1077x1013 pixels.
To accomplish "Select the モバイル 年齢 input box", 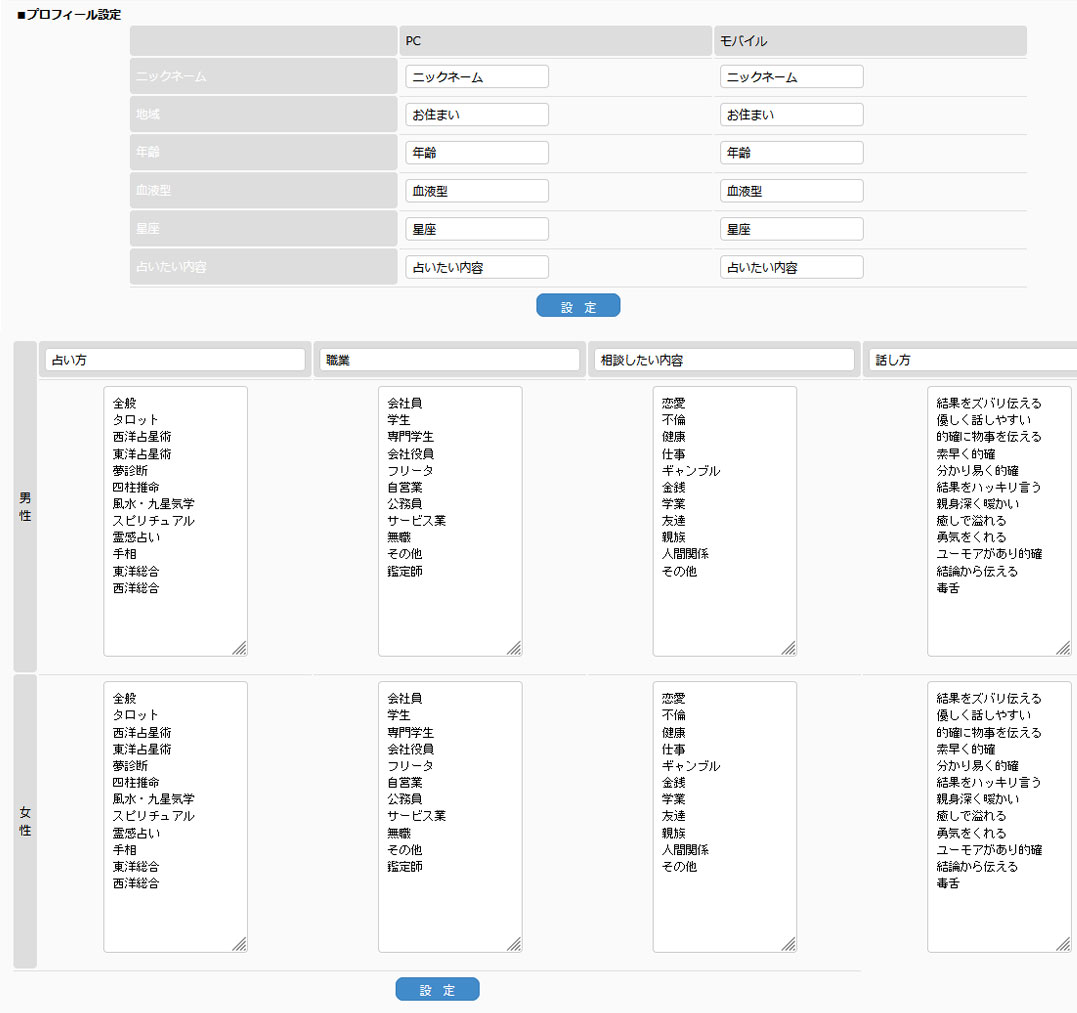I will [791, 153].
